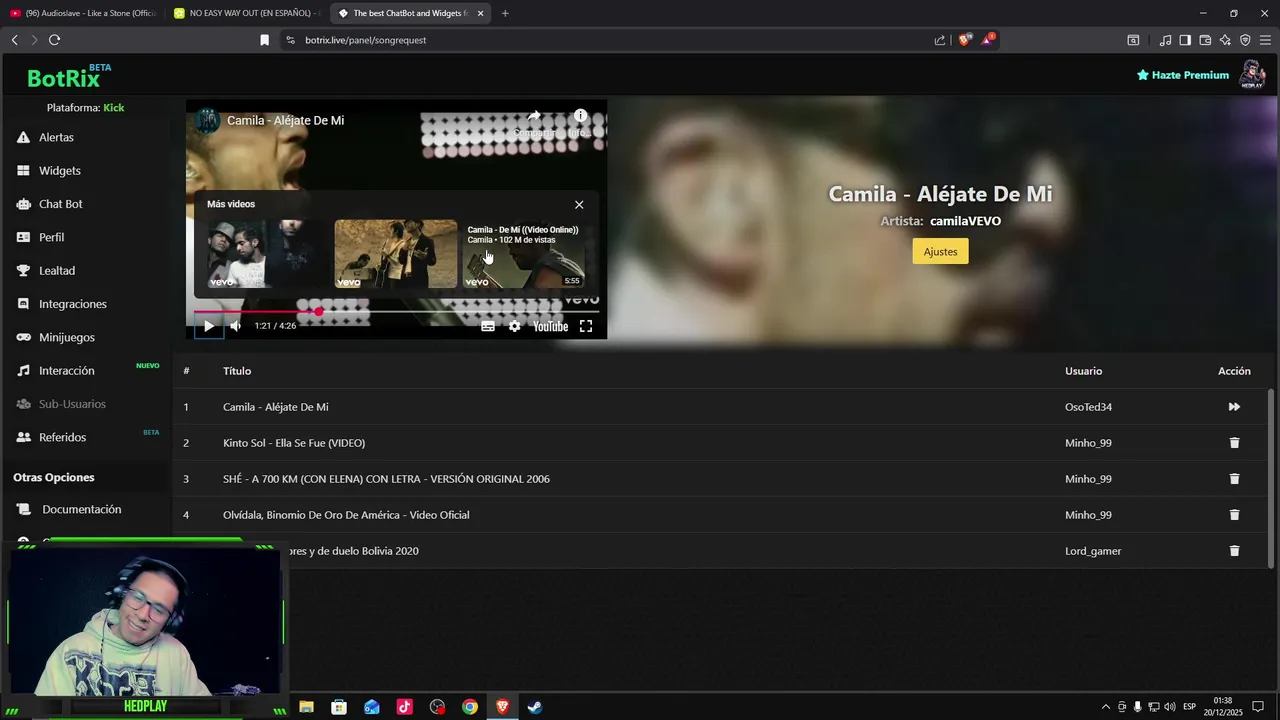Click the Interacción music note icon

[23, 371]
